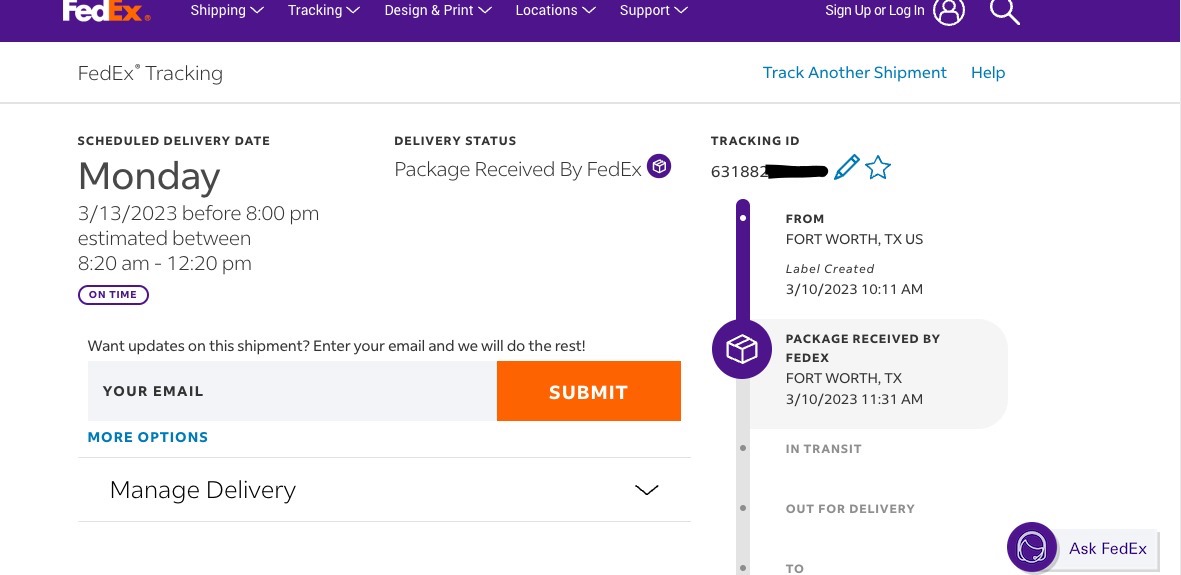
Task: Open the Support menu
Action: coord(653,11)
